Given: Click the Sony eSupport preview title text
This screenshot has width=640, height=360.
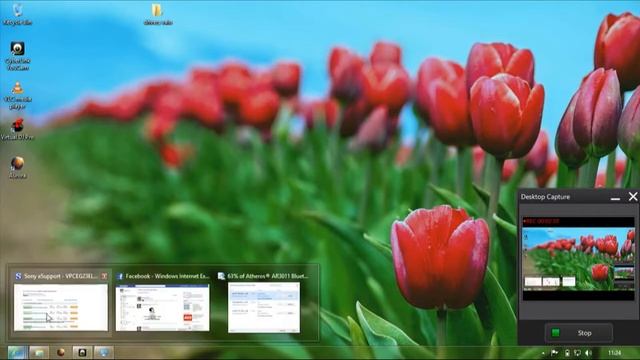Looking at the screenshot, I should [x=60, y=276].
